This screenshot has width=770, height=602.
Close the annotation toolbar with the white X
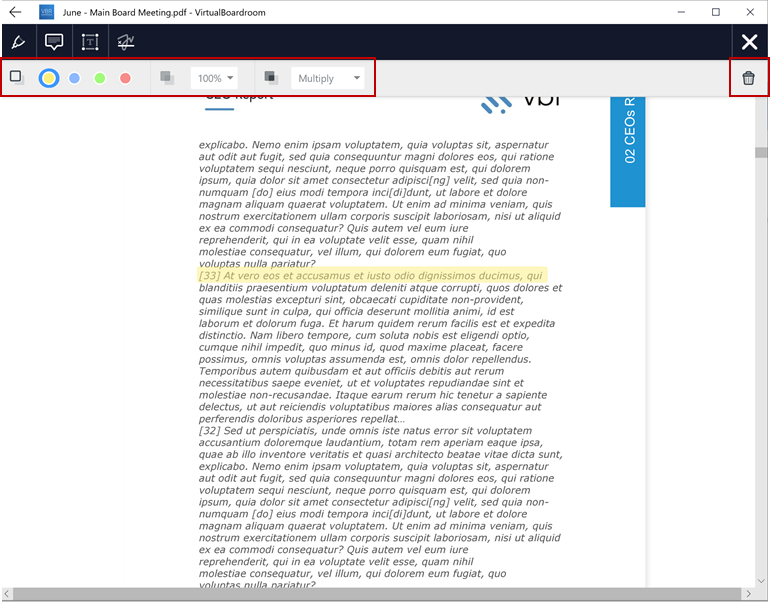[749, 42]
